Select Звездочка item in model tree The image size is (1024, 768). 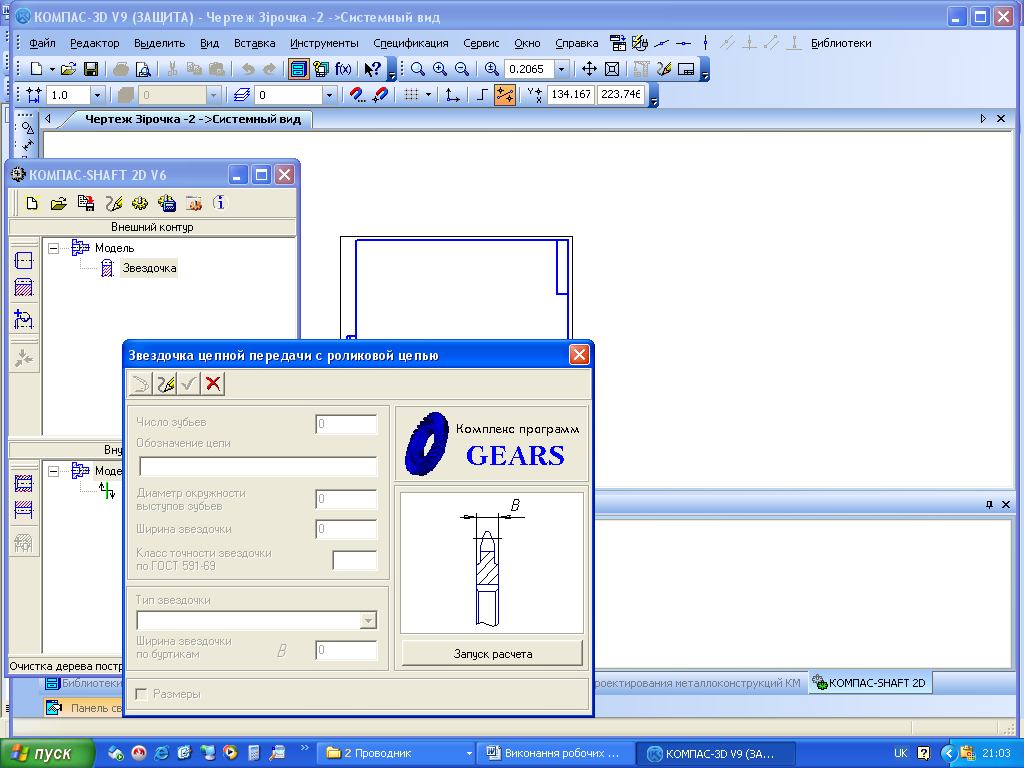pos(149,268)
